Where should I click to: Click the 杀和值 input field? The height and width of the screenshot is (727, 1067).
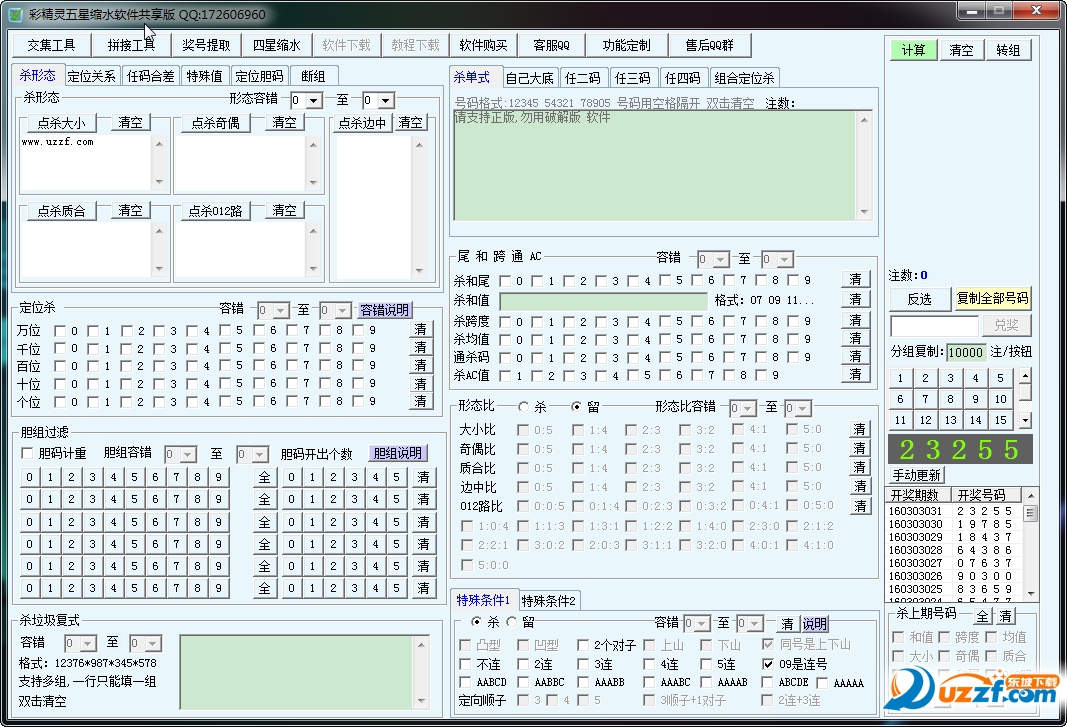click(604, 301)
